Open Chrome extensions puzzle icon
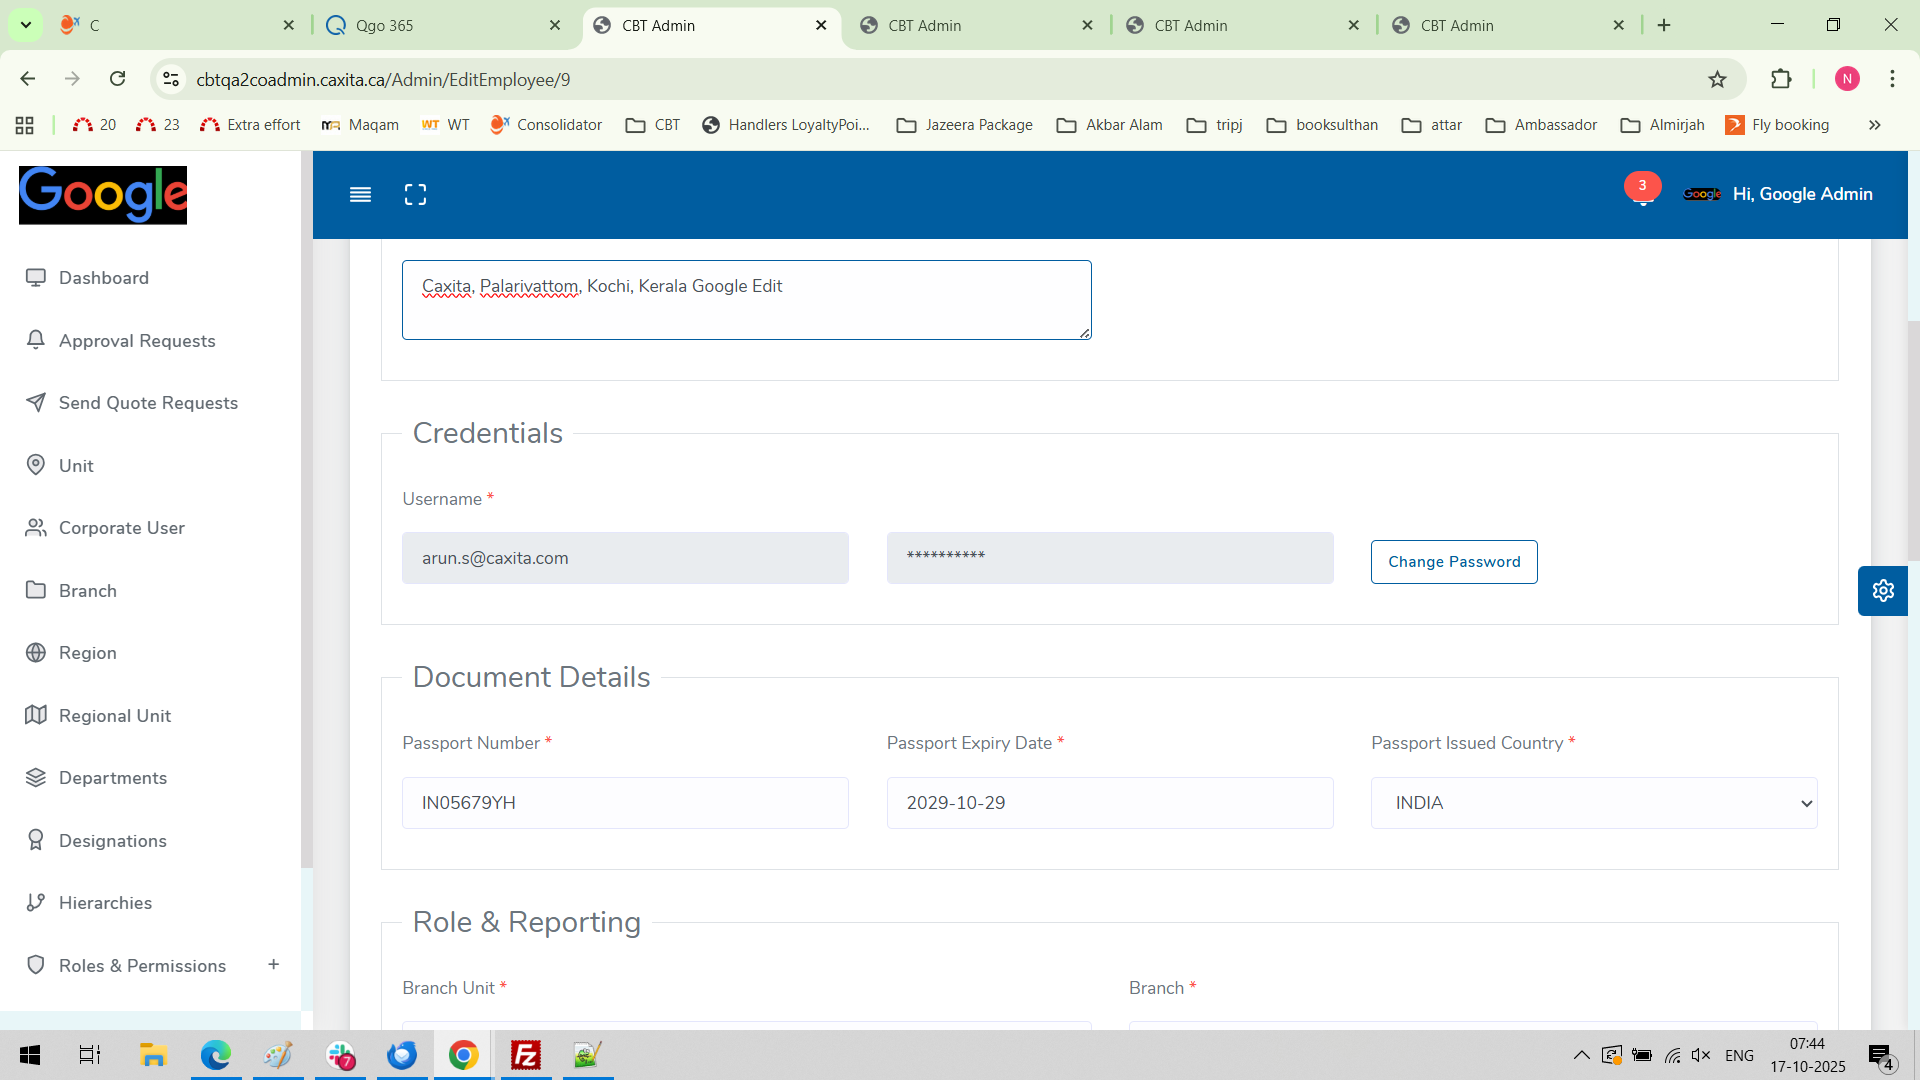1920x1080 pixels. pyautogui.click(x=1781, y=79)
